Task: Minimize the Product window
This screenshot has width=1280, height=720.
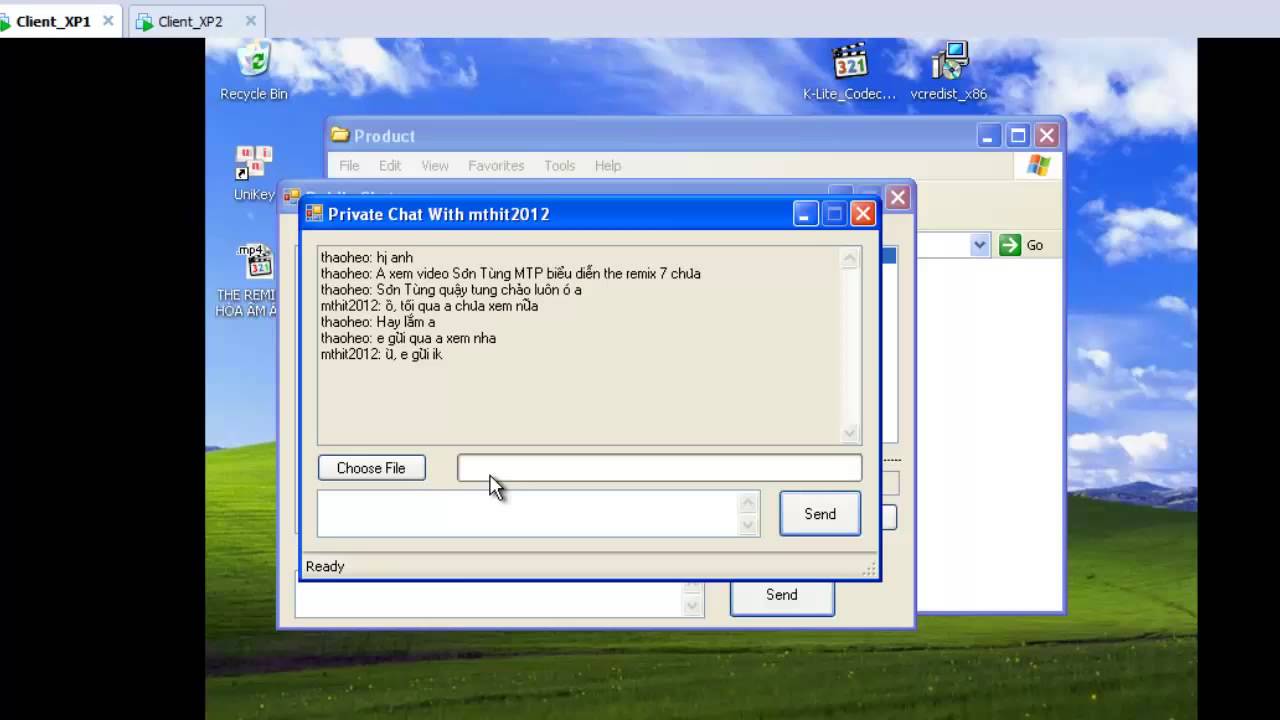Action: (989, 135)
